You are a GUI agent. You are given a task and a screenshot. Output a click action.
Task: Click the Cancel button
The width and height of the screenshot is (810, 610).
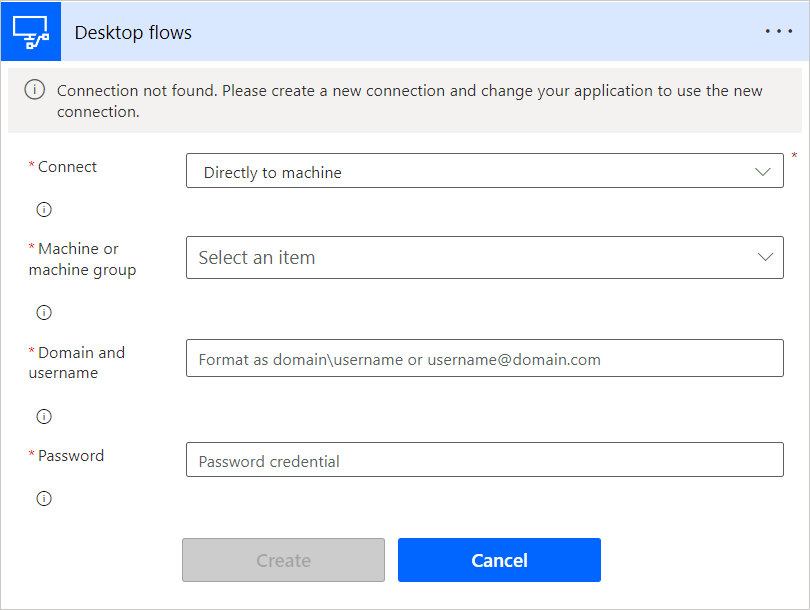[x=499, y=560]
